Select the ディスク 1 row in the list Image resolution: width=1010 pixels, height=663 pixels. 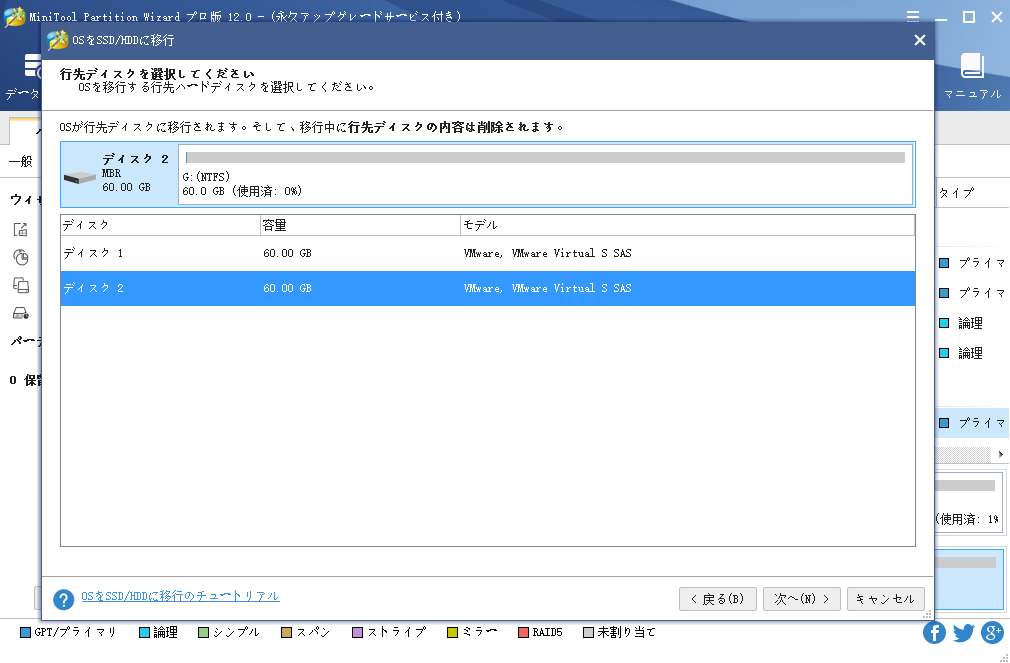click(488, 253)
